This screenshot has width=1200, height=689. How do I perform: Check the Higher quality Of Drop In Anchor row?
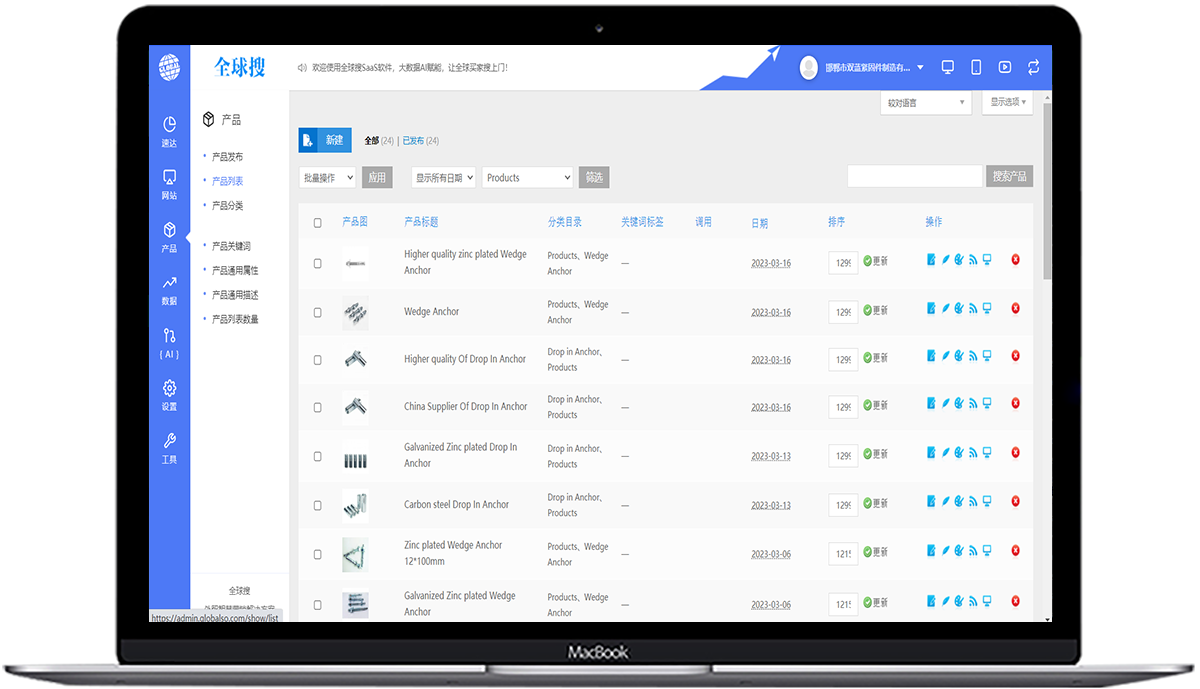318,360
